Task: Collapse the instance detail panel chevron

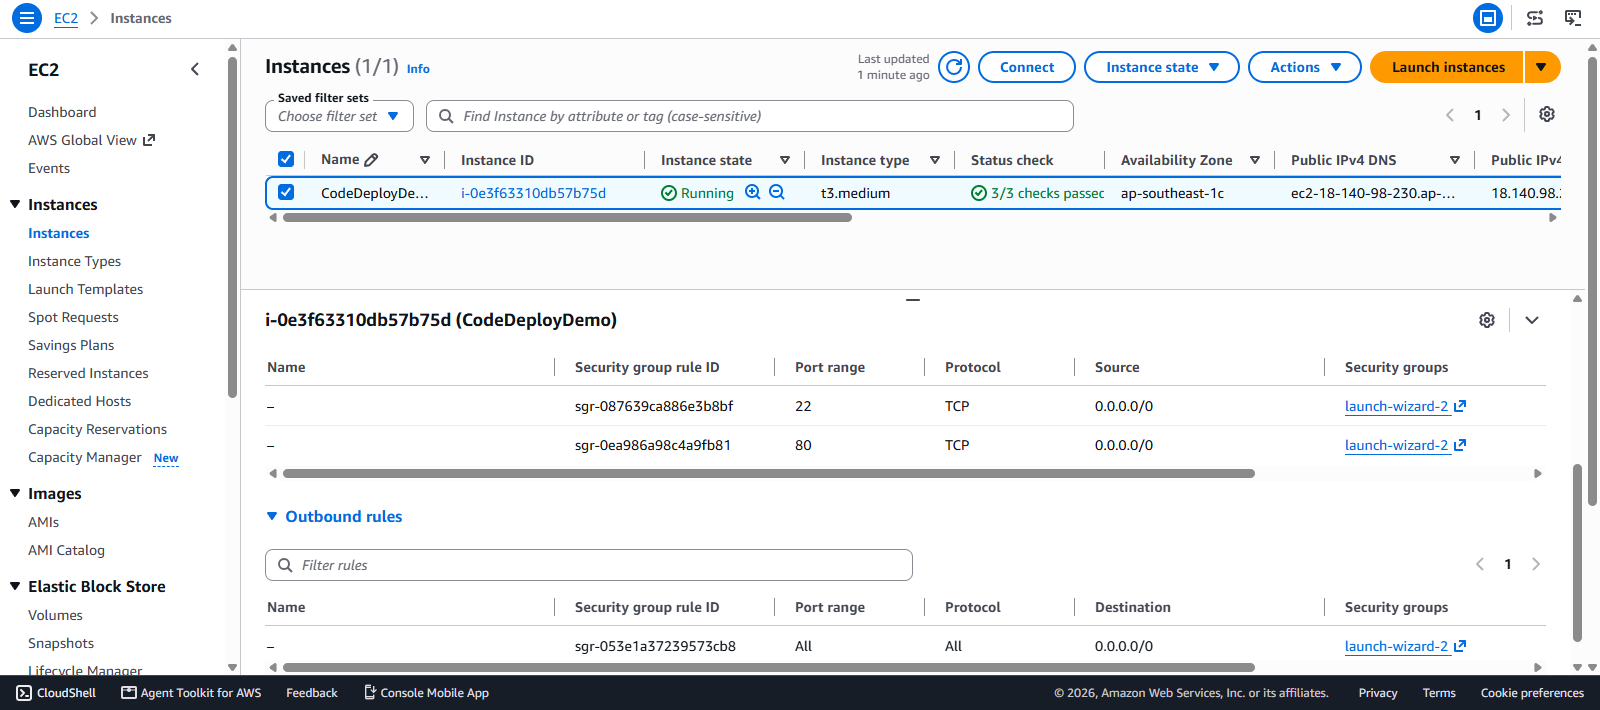Action: pyautogui.click(x=1532, y=320)
